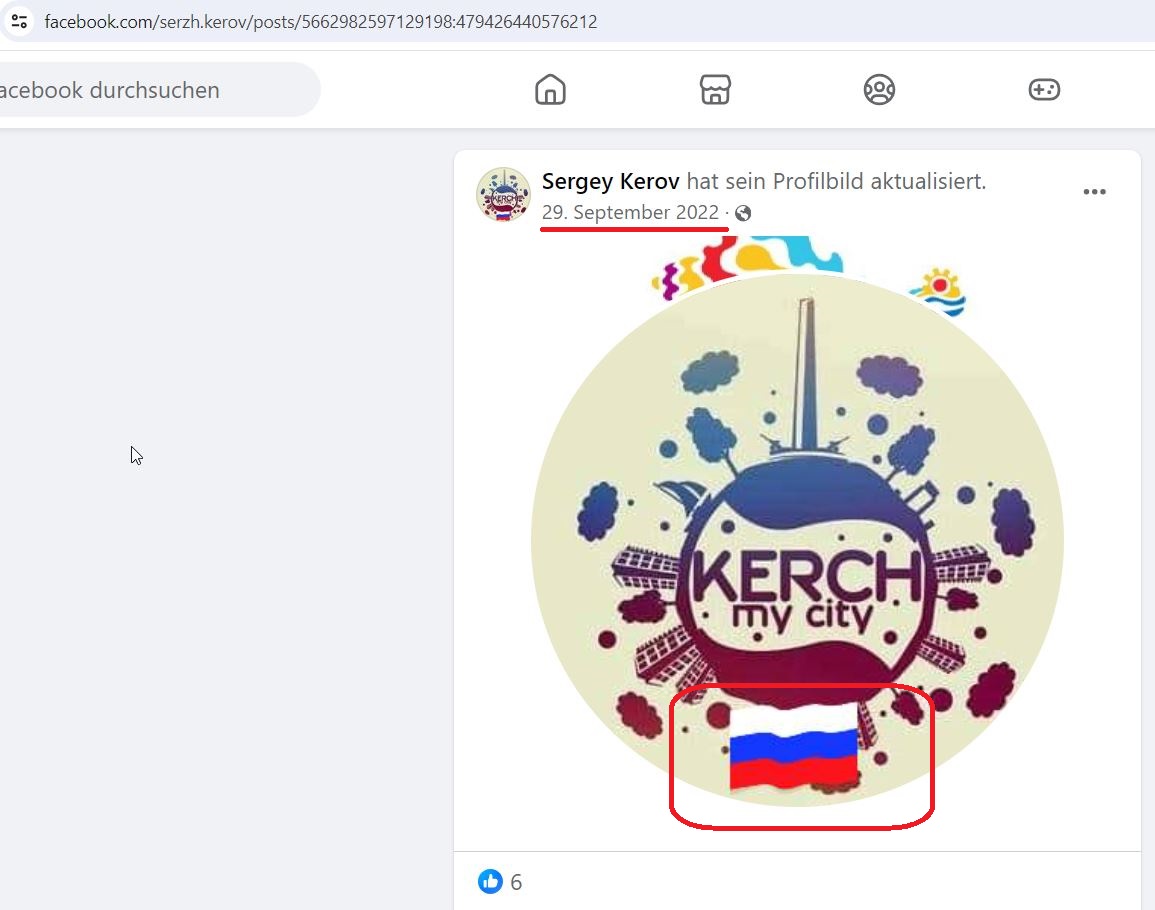The width and height of the screenshot is (1155, 910).
Task: Click the site settings icon in address bar
Action: [20, 21]
